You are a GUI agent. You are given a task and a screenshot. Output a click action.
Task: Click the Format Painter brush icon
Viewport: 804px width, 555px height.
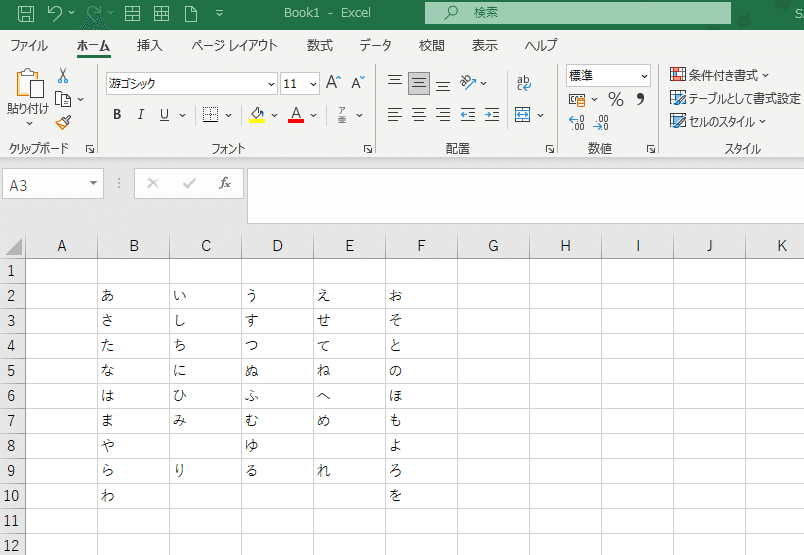pyautogui.click(x=63, y=122)
